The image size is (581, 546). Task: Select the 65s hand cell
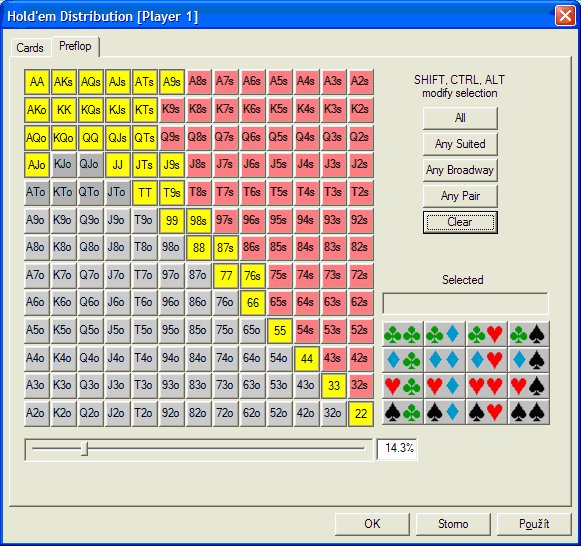(280, 303)
